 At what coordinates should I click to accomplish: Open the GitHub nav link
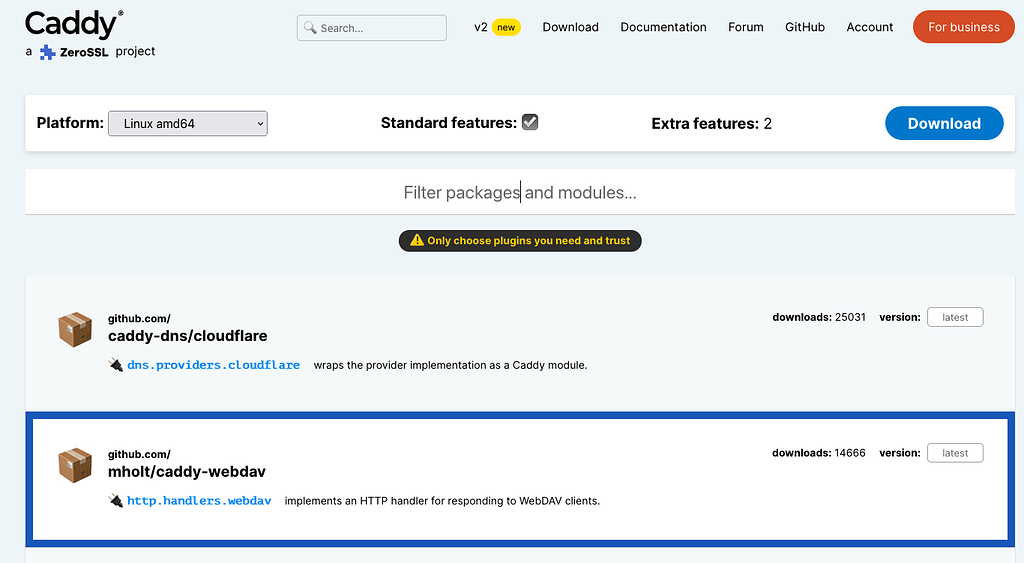(805, 27)
